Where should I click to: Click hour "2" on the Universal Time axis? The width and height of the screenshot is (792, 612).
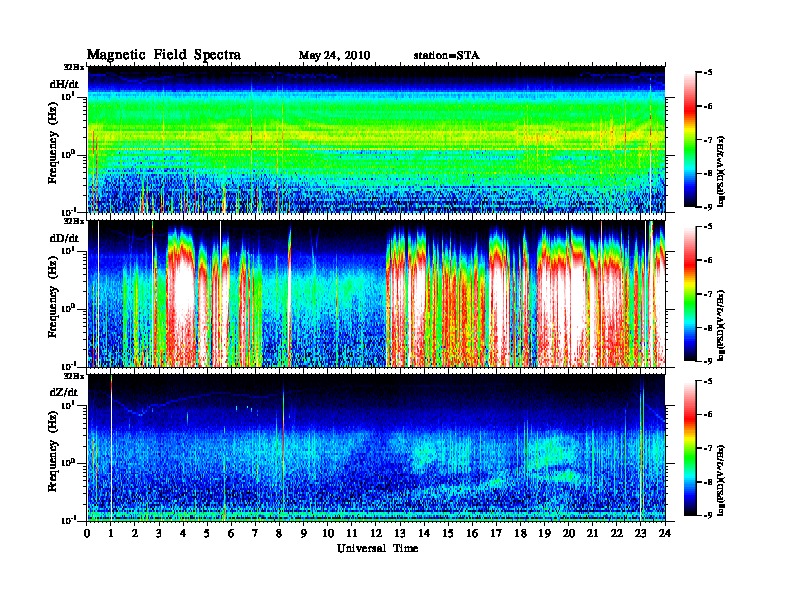[135, 534]
